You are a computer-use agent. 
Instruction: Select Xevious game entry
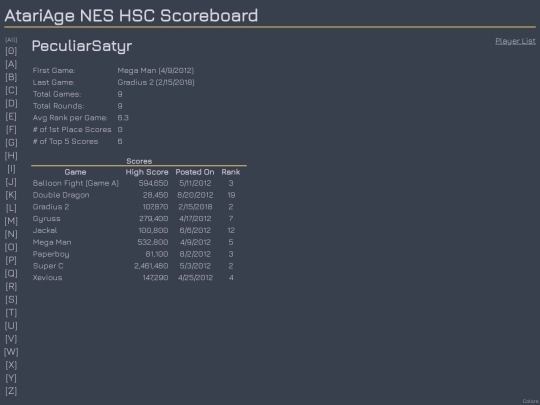(48, 278)
